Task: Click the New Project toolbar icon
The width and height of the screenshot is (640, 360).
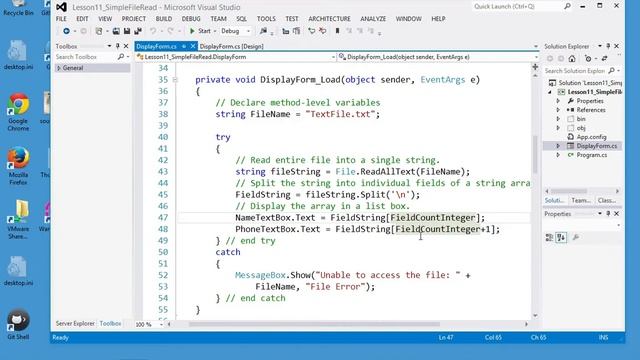Action: (x=99, y=31)
